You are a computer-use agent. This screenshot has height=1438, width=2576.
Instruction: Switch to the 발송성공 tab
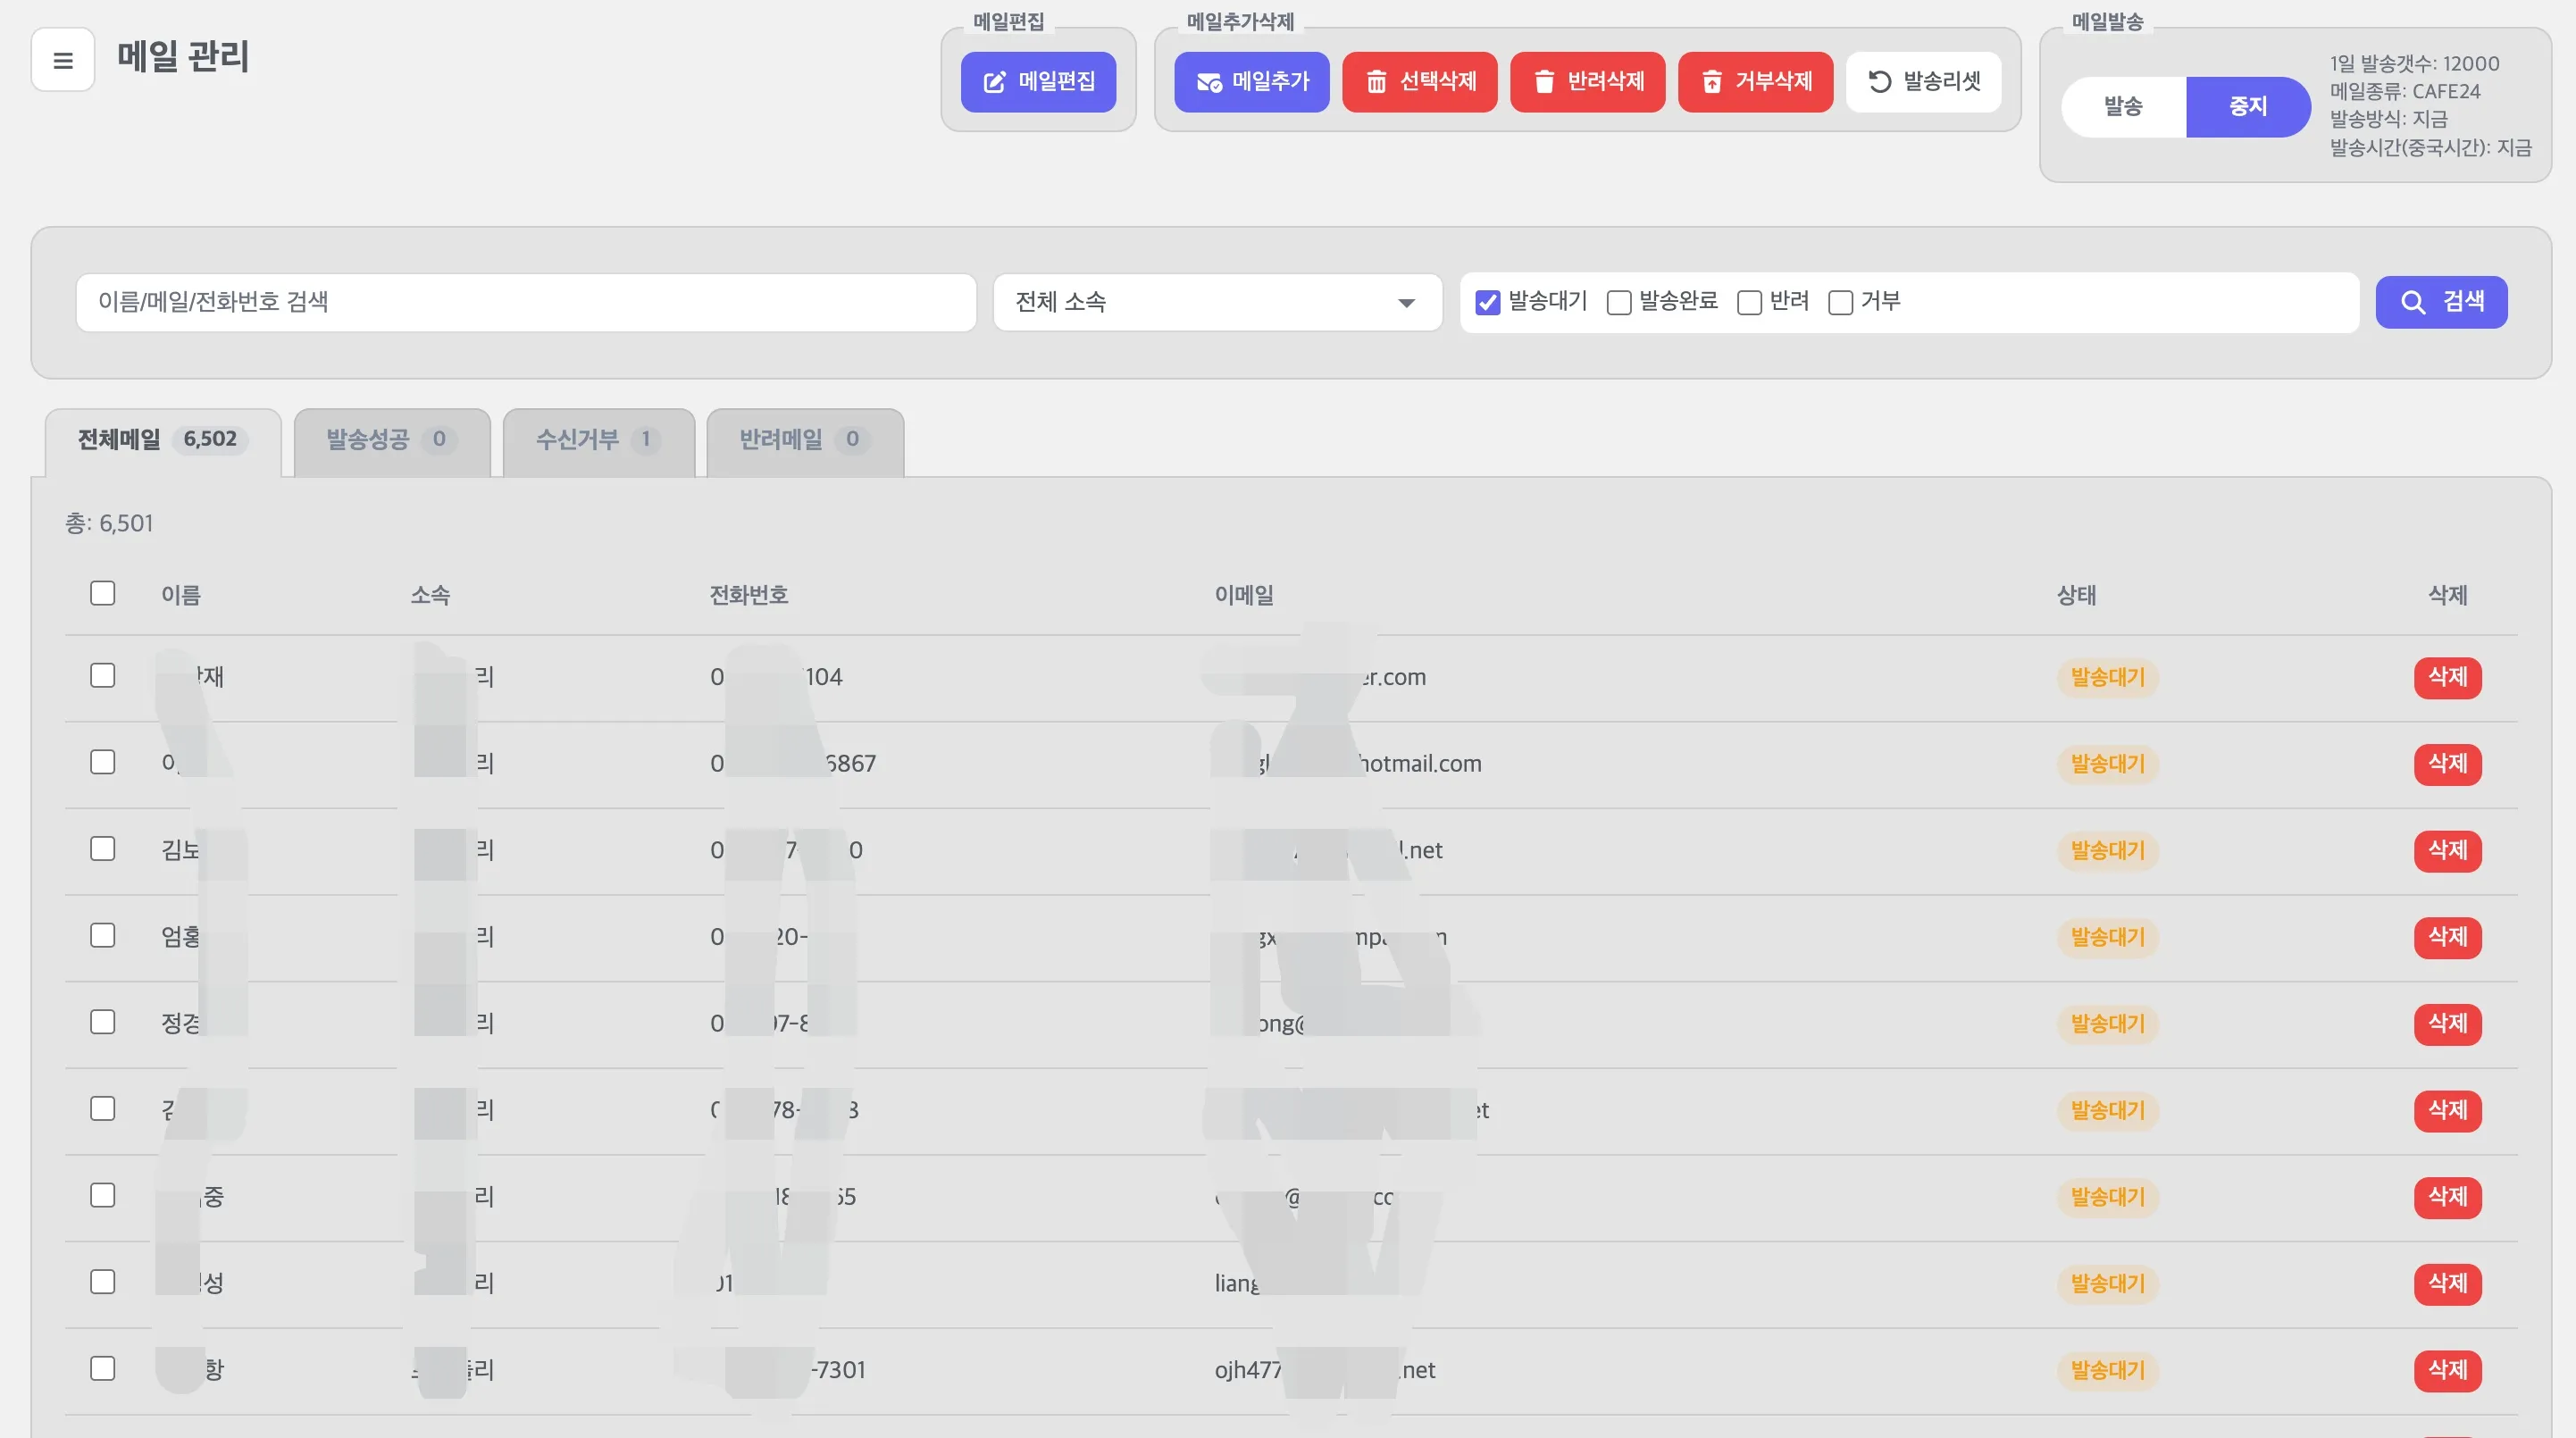(x=392, y=440)
